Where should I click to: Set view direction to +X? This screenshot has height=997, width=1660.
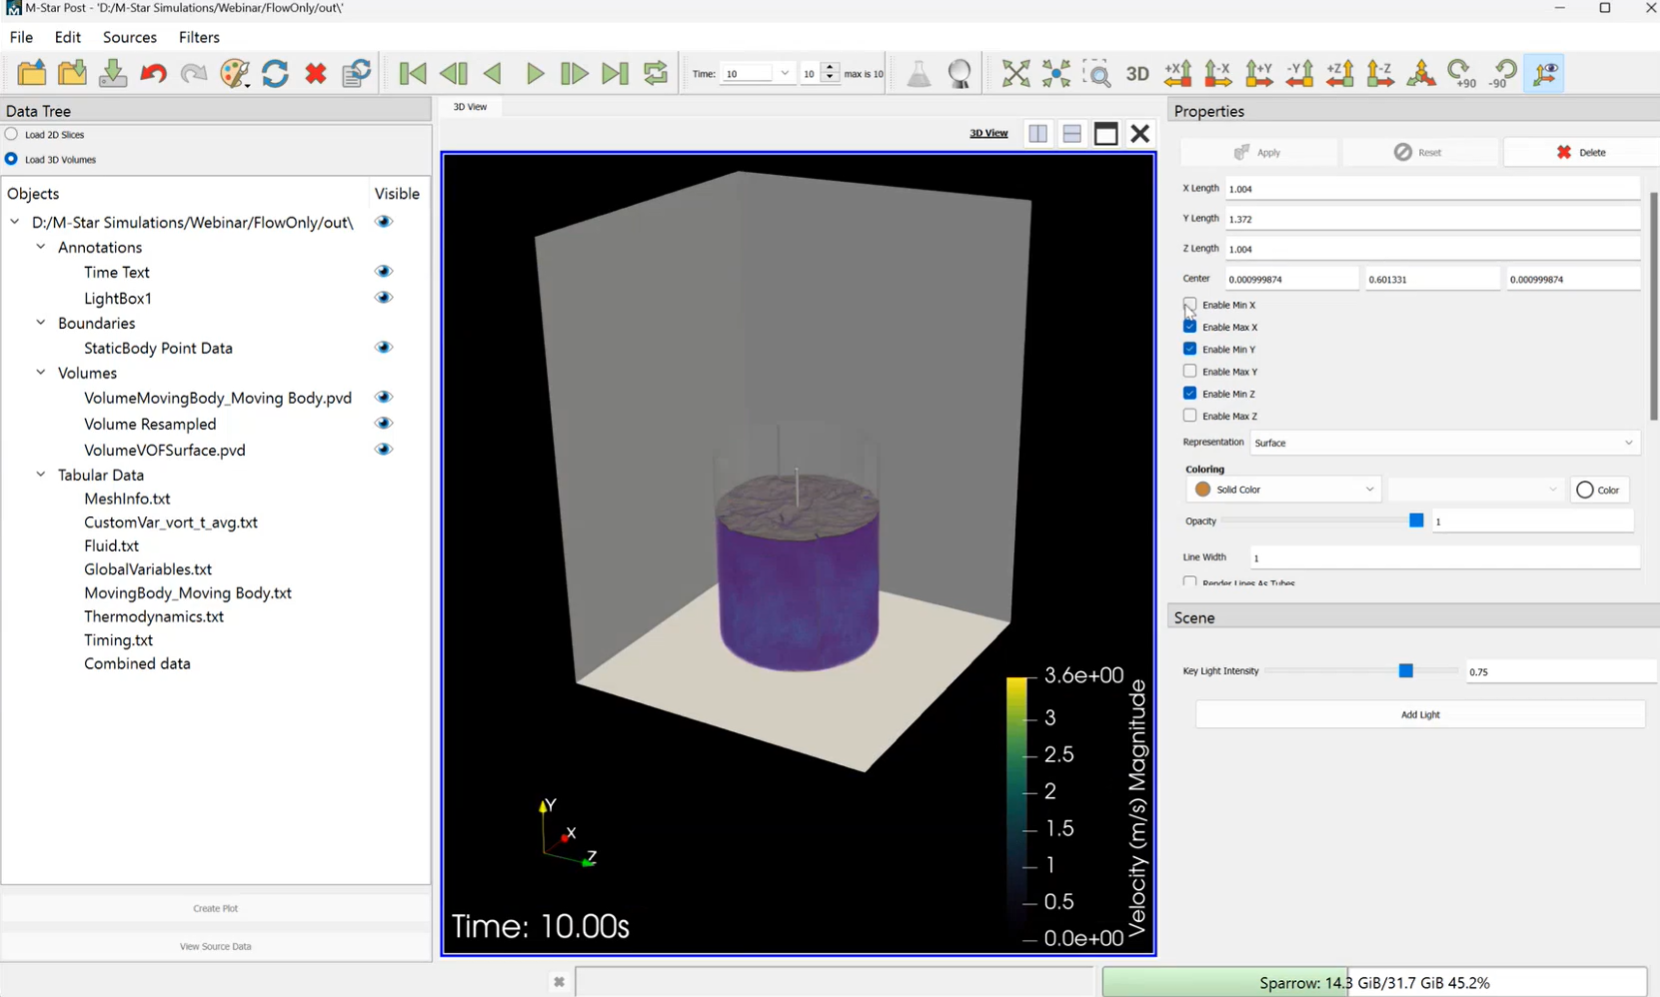(x=1178, y=73)
